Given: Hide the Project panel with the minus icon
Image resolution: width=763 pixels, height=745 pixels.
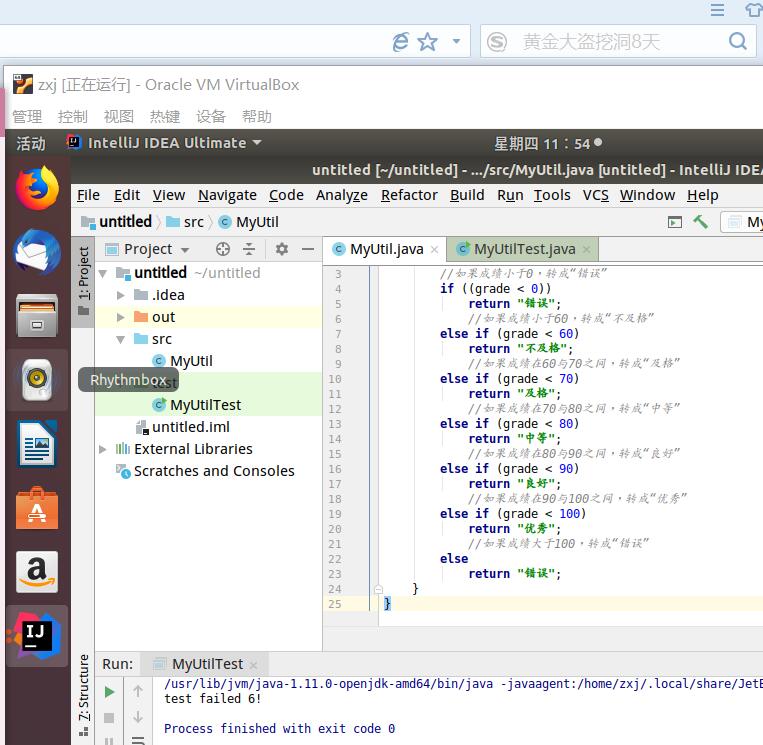Looking at the screenshot, I should [x=308, y=249].
